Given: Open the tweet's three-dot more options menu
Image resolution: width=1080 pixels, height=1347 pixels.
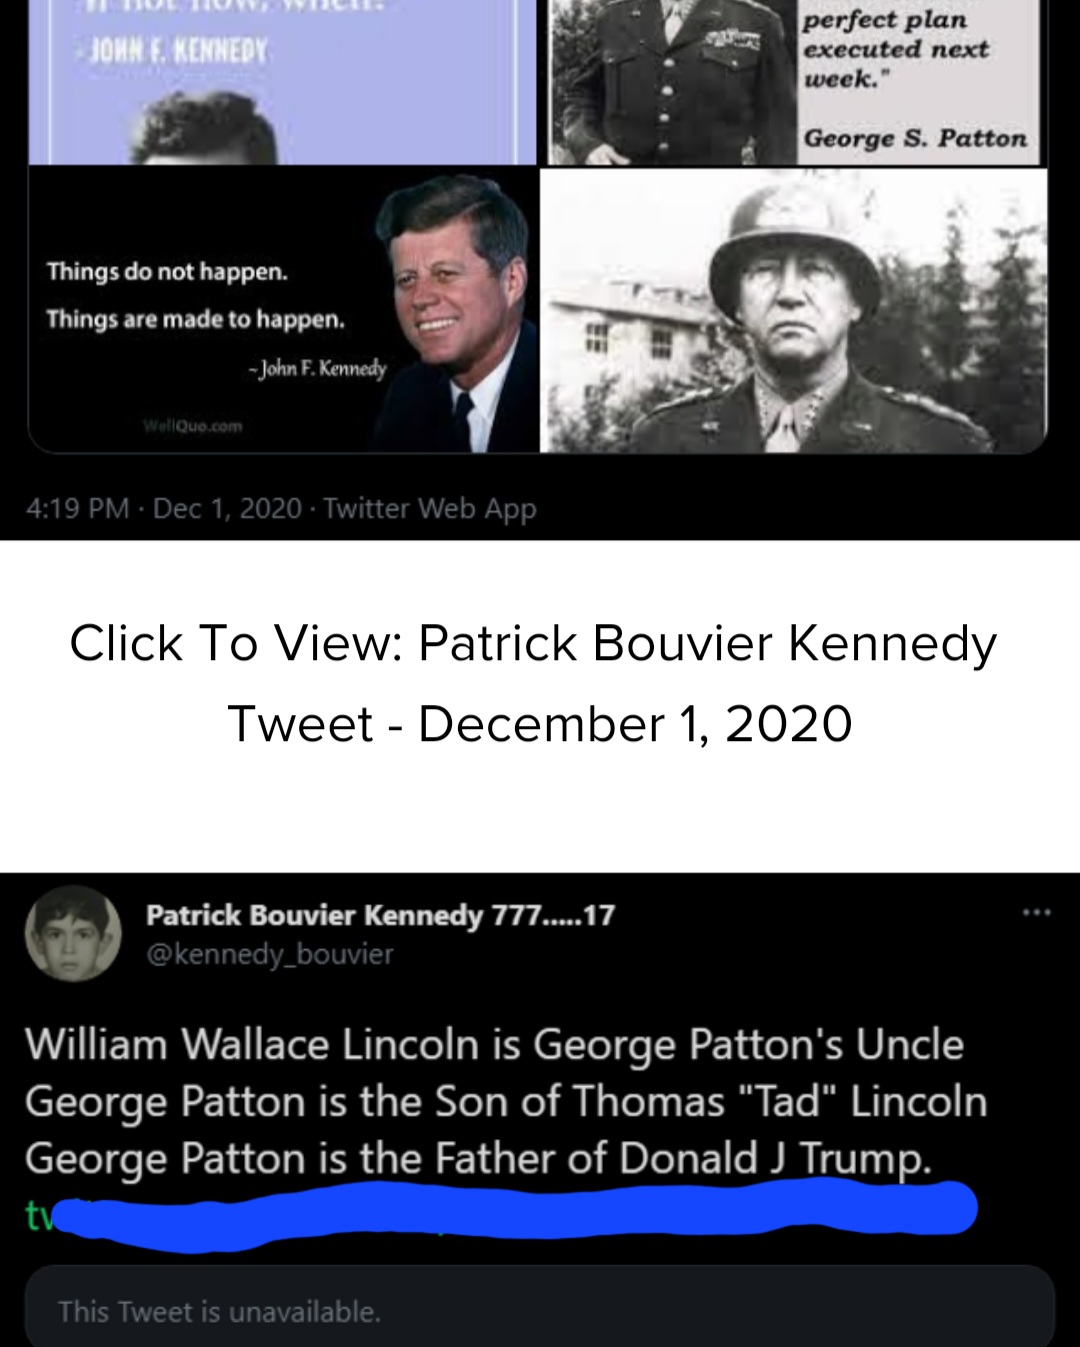Looking at the screenshot, I should [x=1036, y=912].
